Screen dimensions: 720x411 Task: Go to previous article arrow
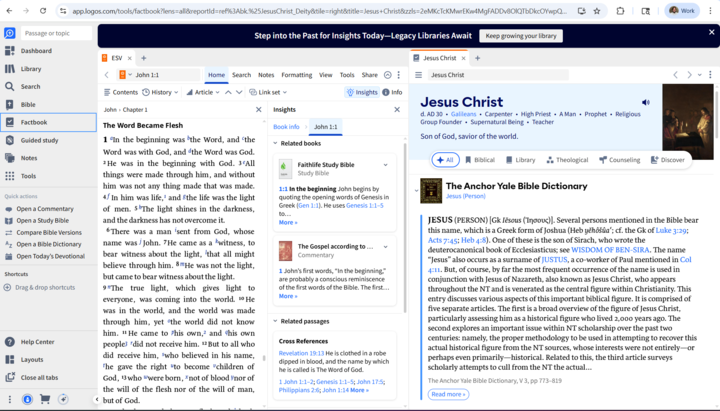click(228, 92)
